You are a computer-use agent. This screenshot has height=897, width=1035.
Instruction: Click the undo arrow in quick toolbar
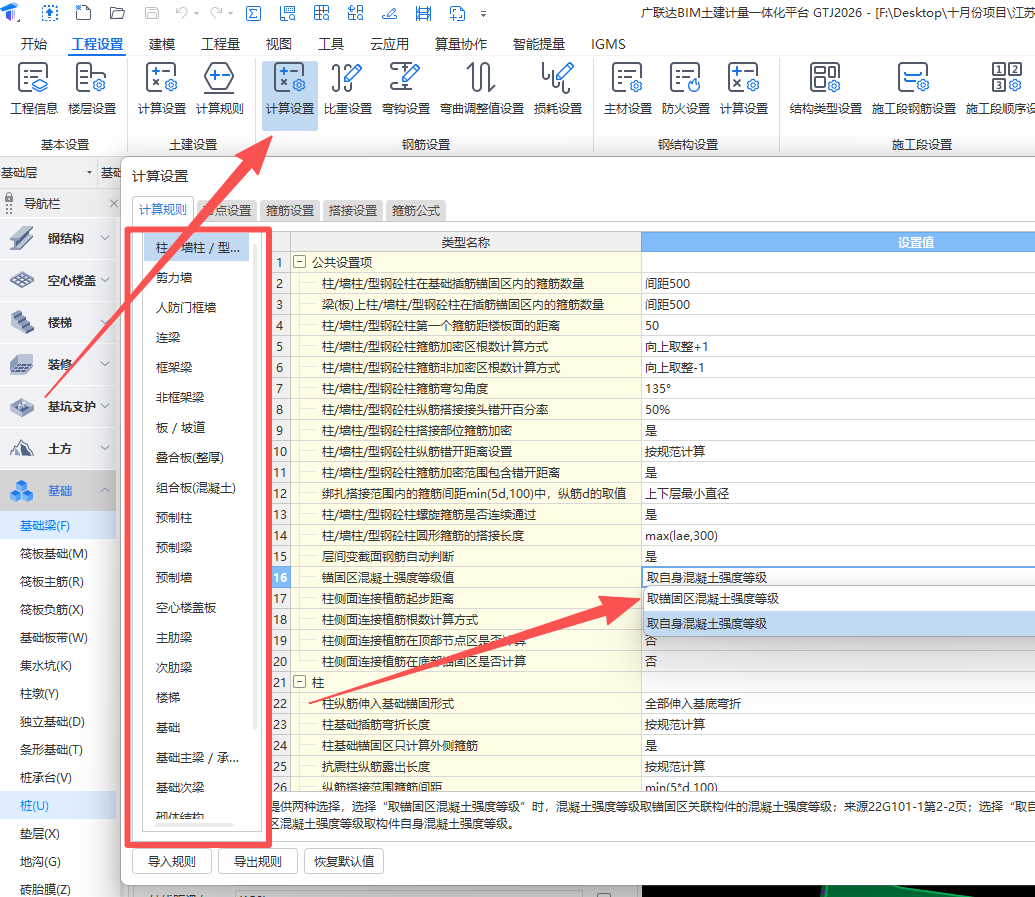(182, 13)
